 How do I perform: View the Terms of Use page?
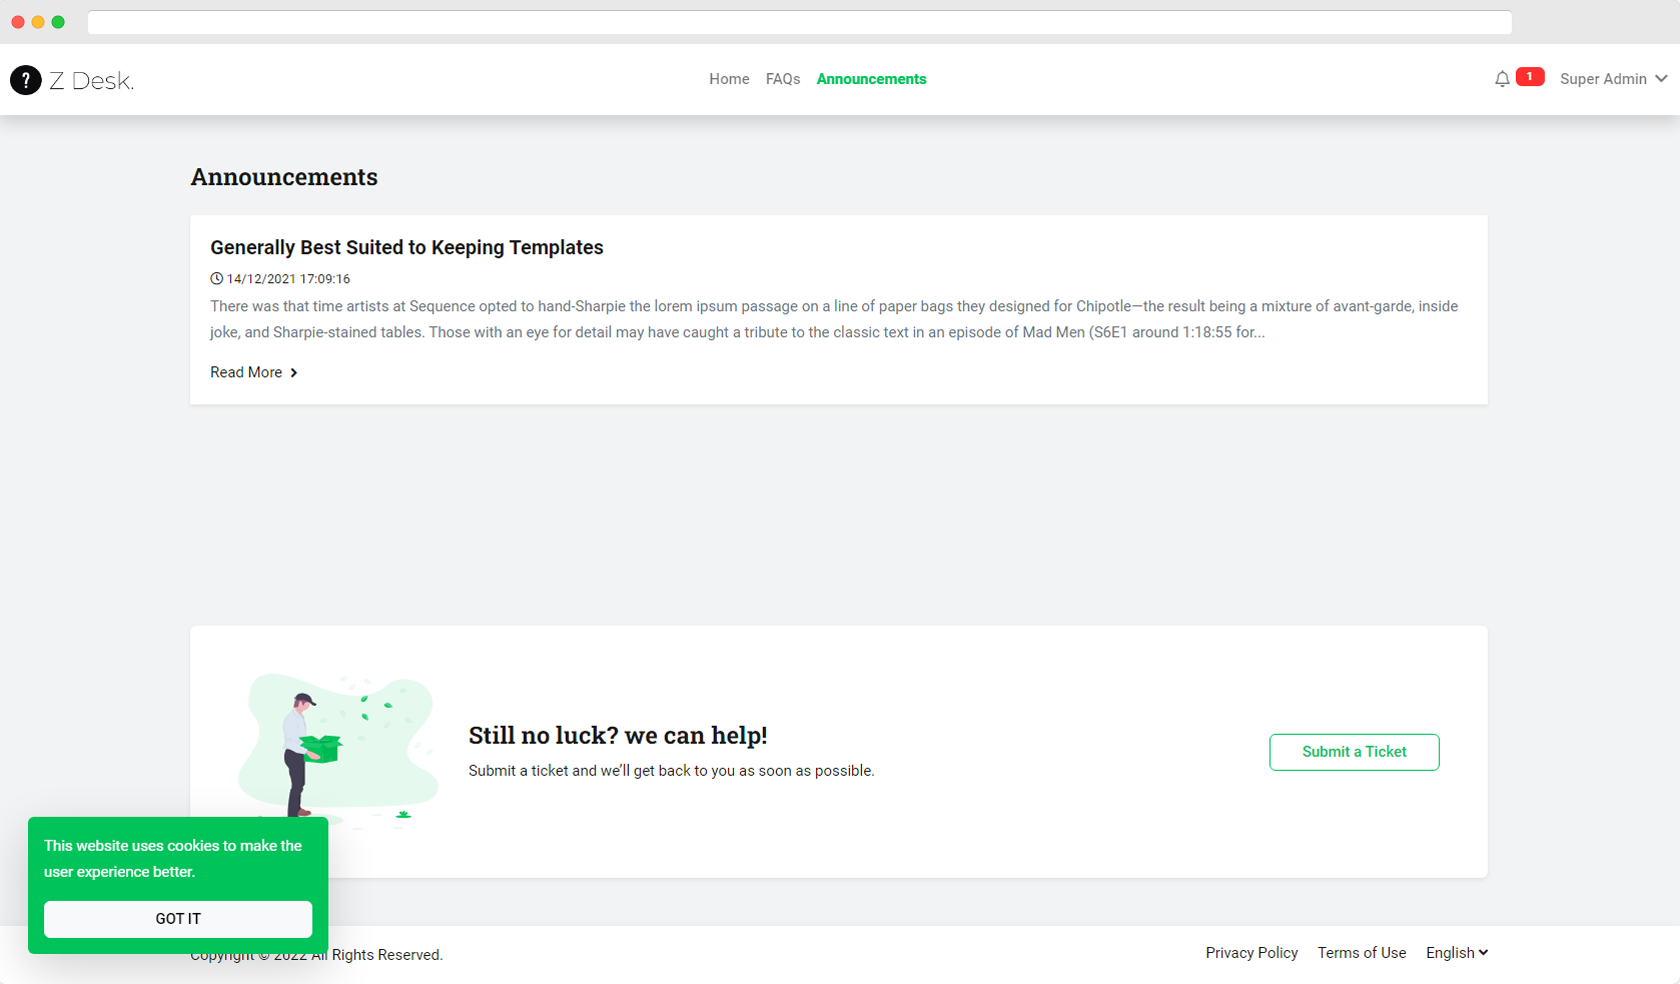[x=1361, y=952]
